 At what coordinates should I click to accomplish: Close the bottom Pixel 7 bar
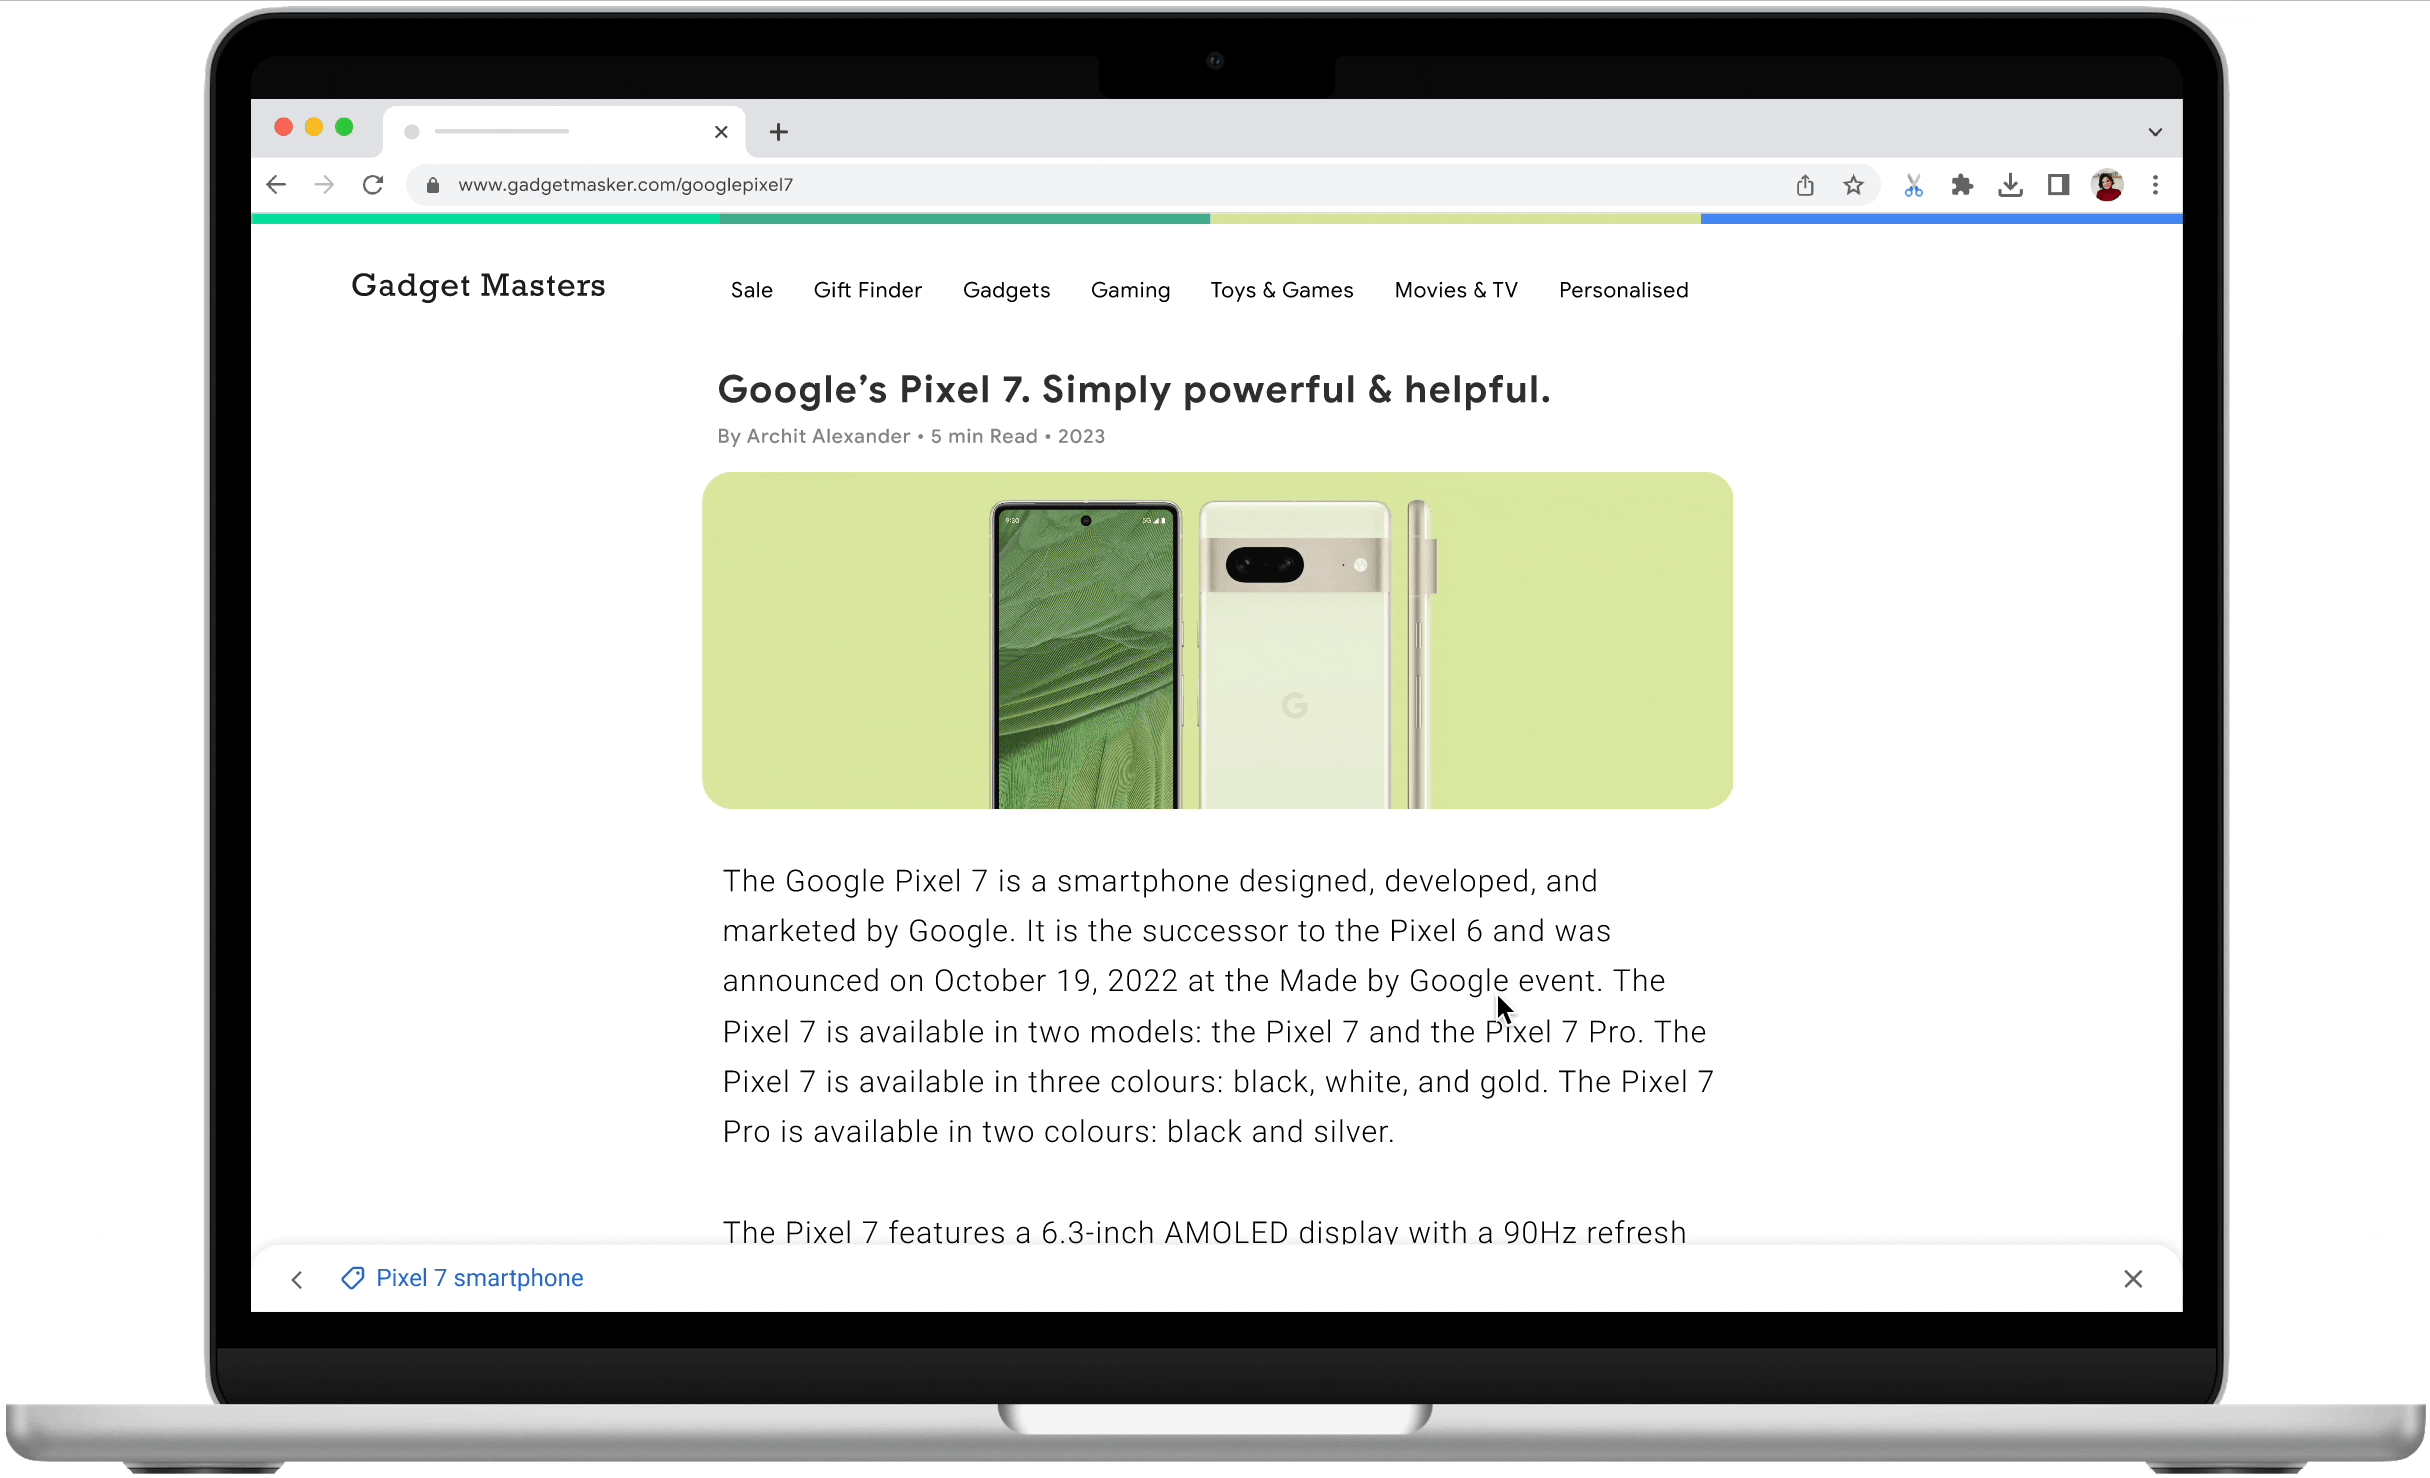click(x=2133, y=1279)
